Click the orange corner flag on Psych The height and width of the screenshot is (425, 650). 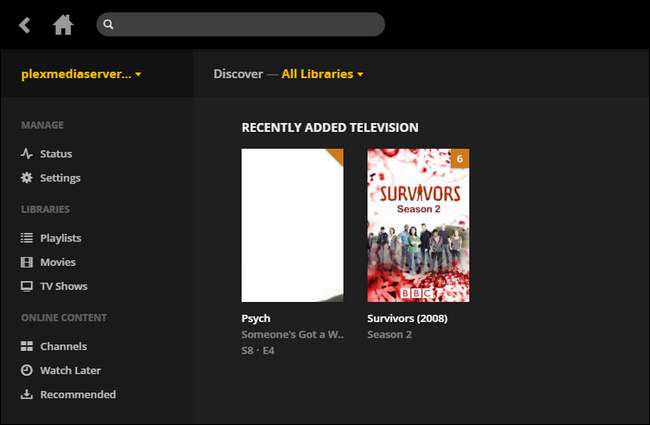point(337,155)
